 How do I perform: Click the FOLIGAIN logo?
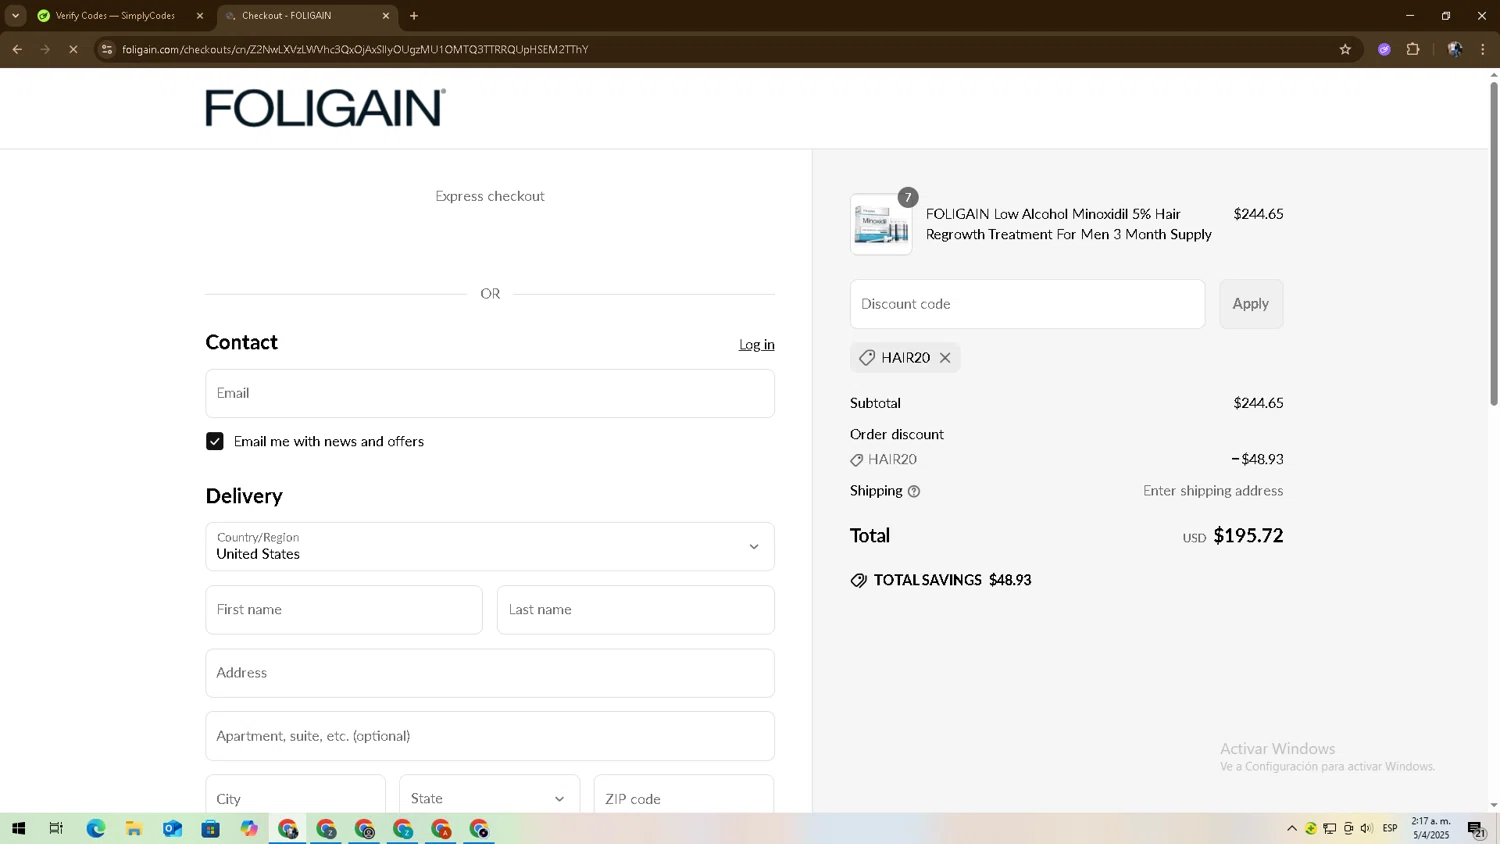coord(325,108)
